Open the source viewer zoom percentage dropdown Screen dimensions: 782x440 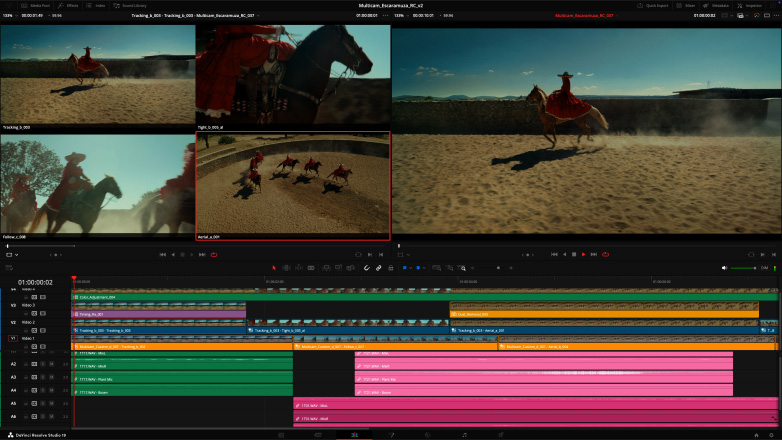point(8,16)
